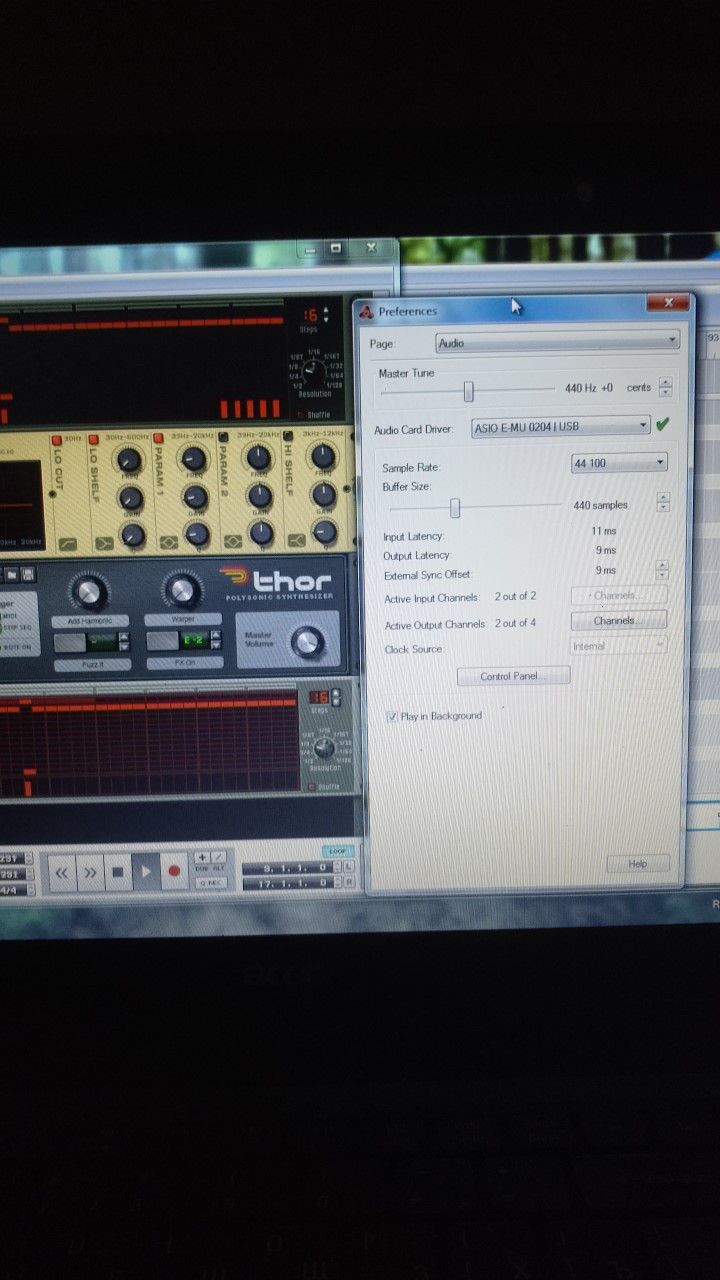Viewport: 720px width, 1280px height.
Task: Open the Clock Source dropdown
Action: click(618, 646)
